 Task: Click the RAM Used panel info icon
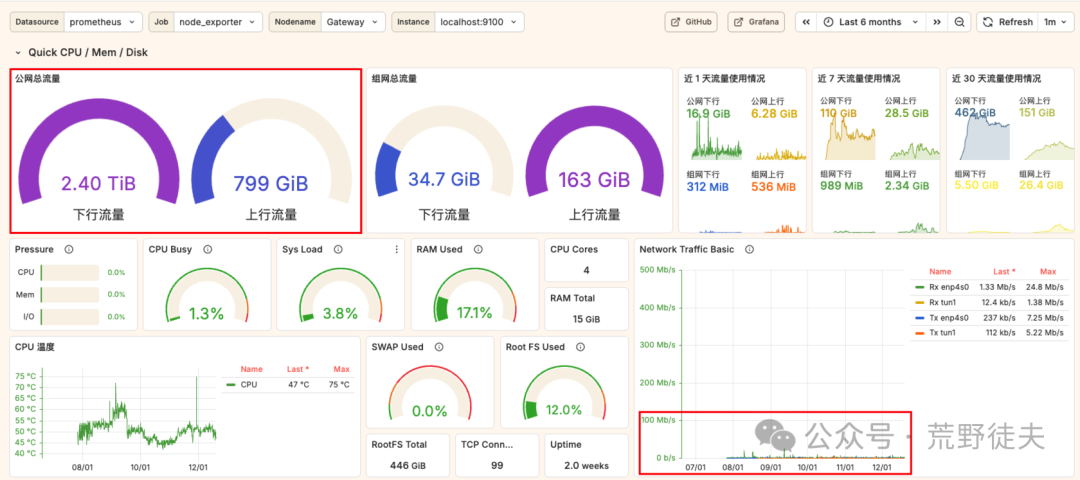tap(478, 249)
